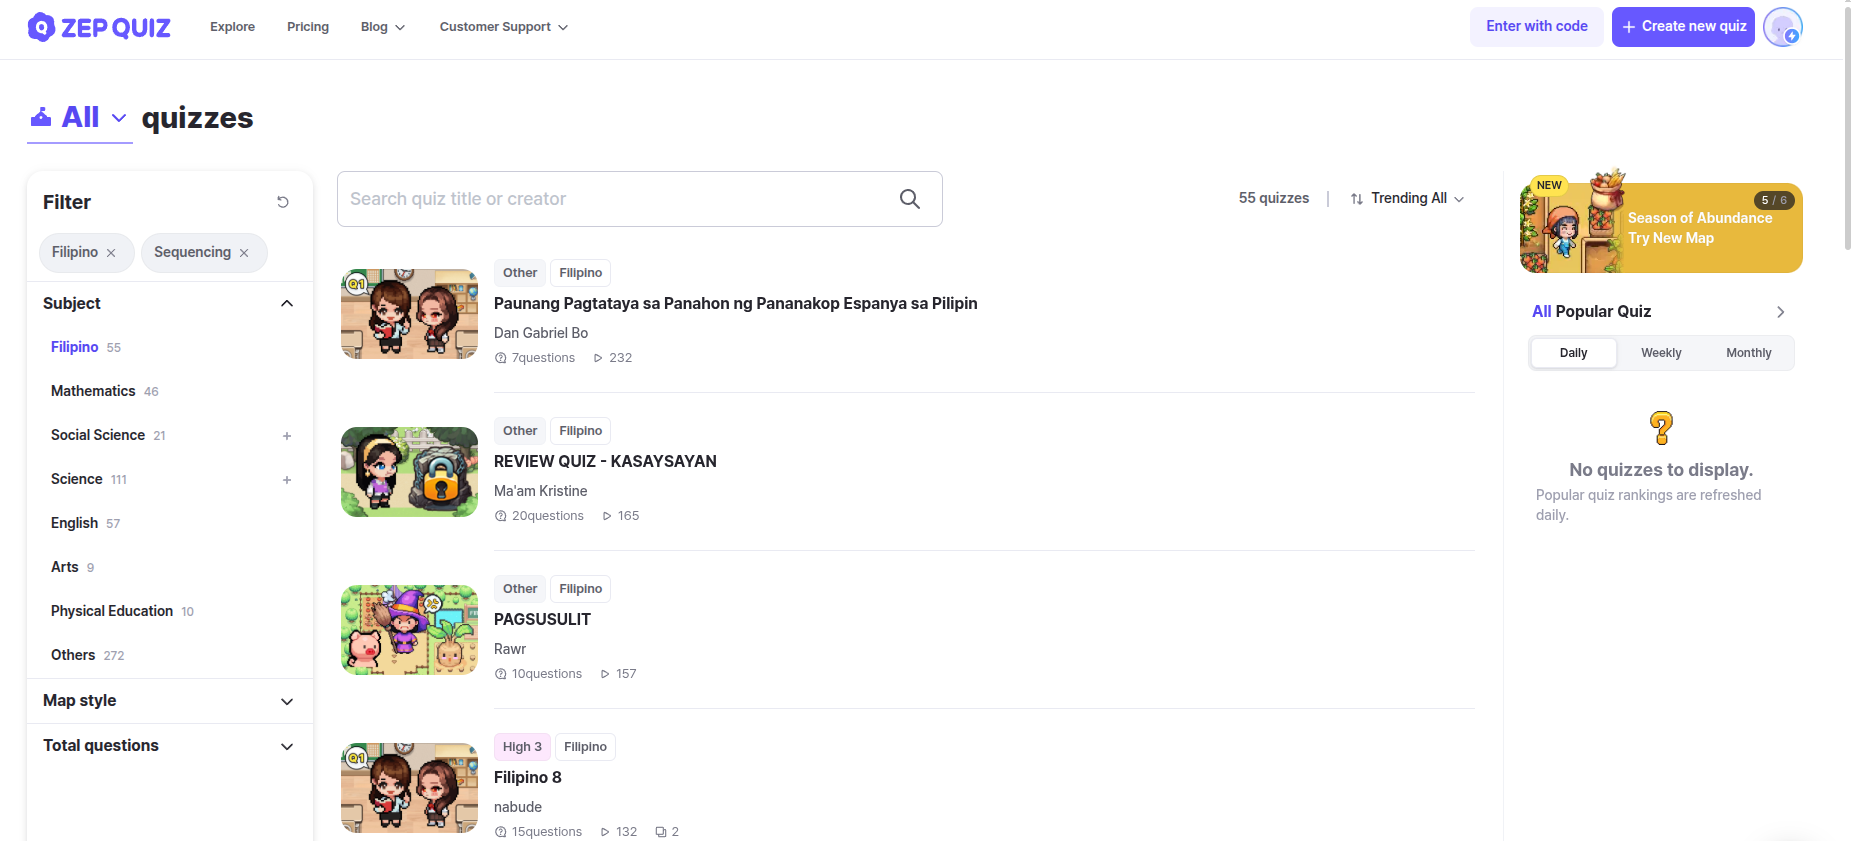The width and height of the screenshot is (1851, 841).
Task: Collapse the Subject filter section
Action: click(287, 304)
